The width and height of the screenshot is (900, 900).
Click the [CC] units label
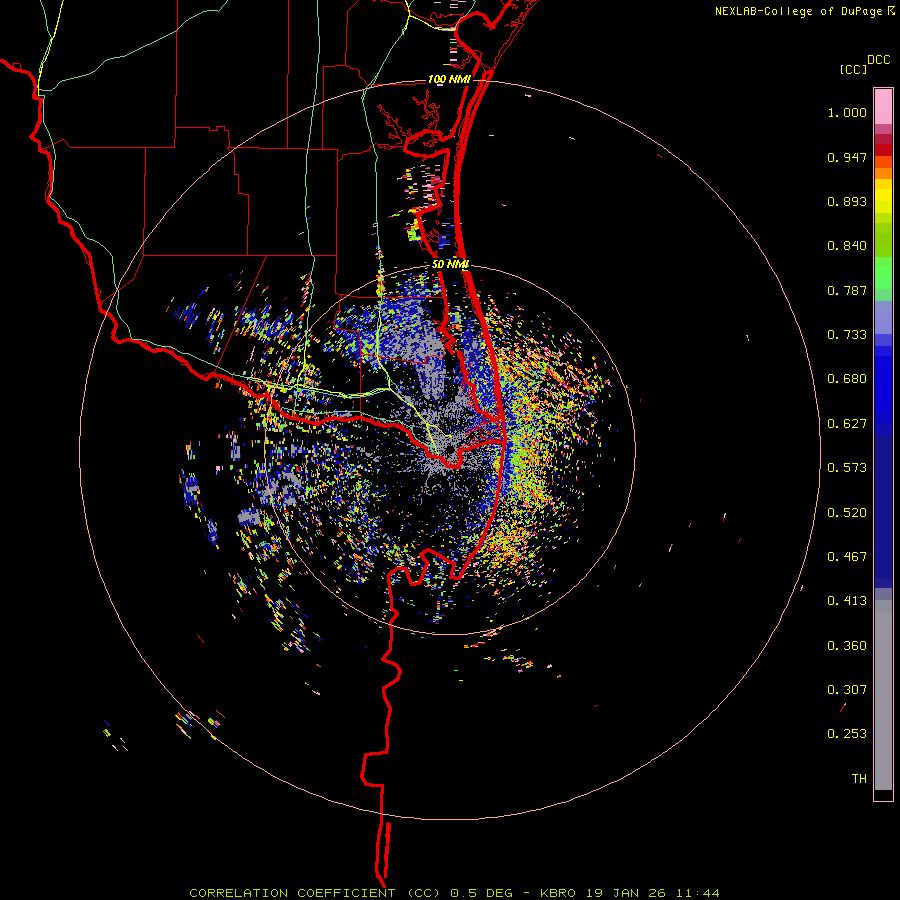coord(853,69)
